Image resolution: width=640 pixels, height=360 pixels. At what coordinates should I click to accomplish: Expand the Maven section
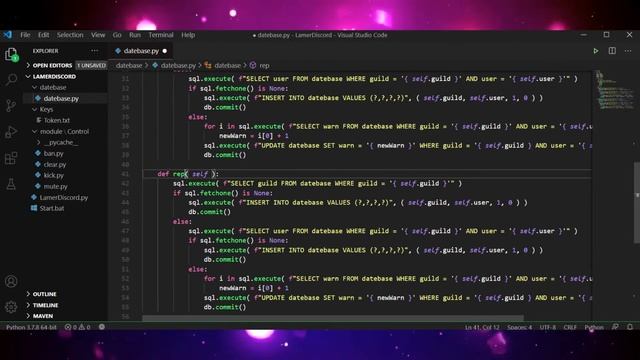[65, 316]
